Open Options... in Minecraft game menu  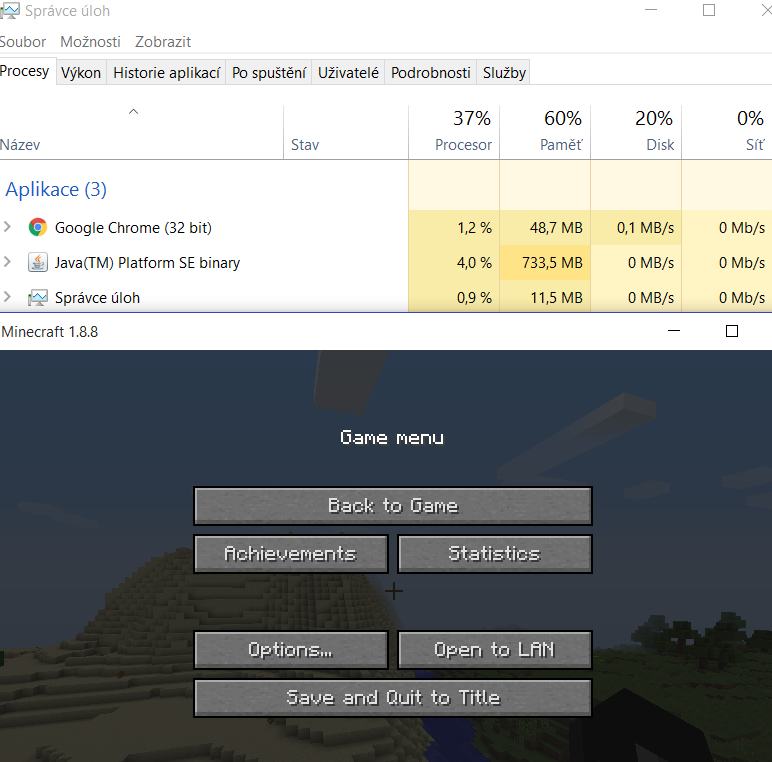click(x=291, y=650)
